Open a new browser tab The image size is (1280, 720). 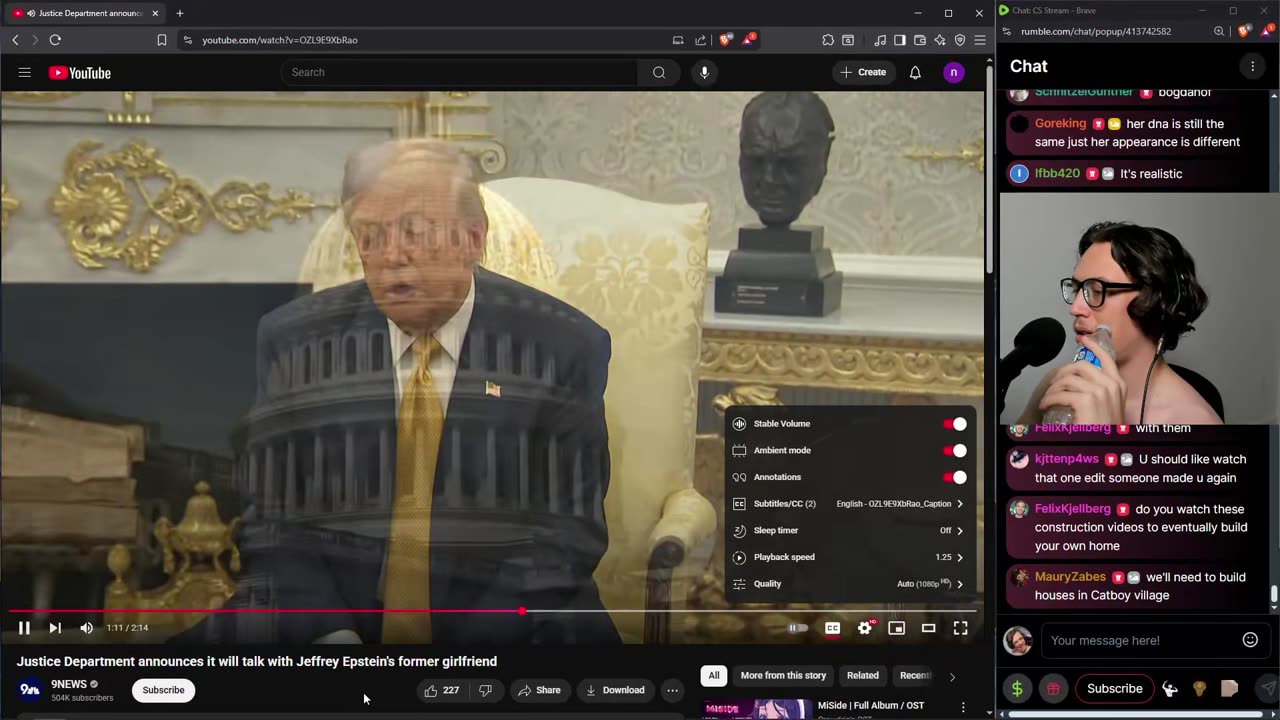click(180, 13)
